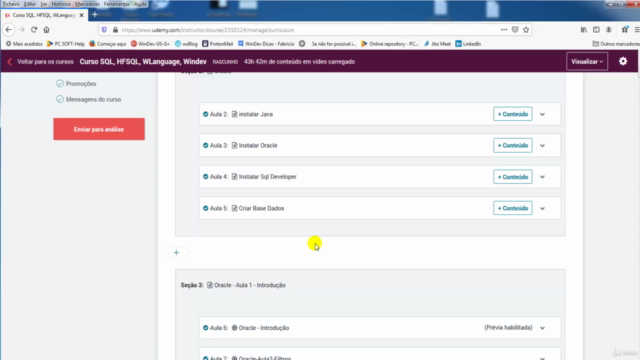Open the Jitsi Meet bookmark

pos(438,44)
